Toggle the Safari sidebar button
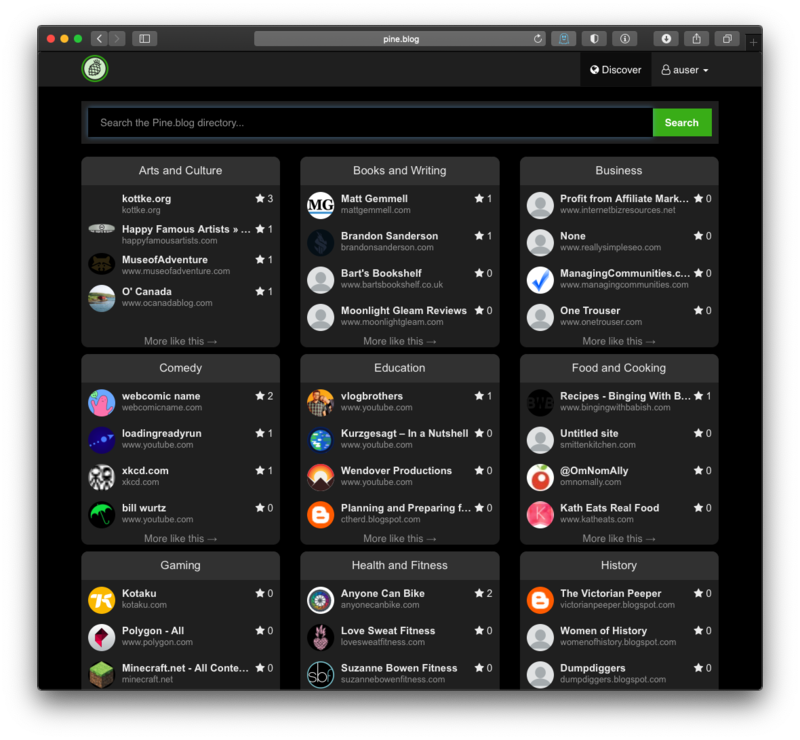Screen dimensions: 800x740 [144, 39]
